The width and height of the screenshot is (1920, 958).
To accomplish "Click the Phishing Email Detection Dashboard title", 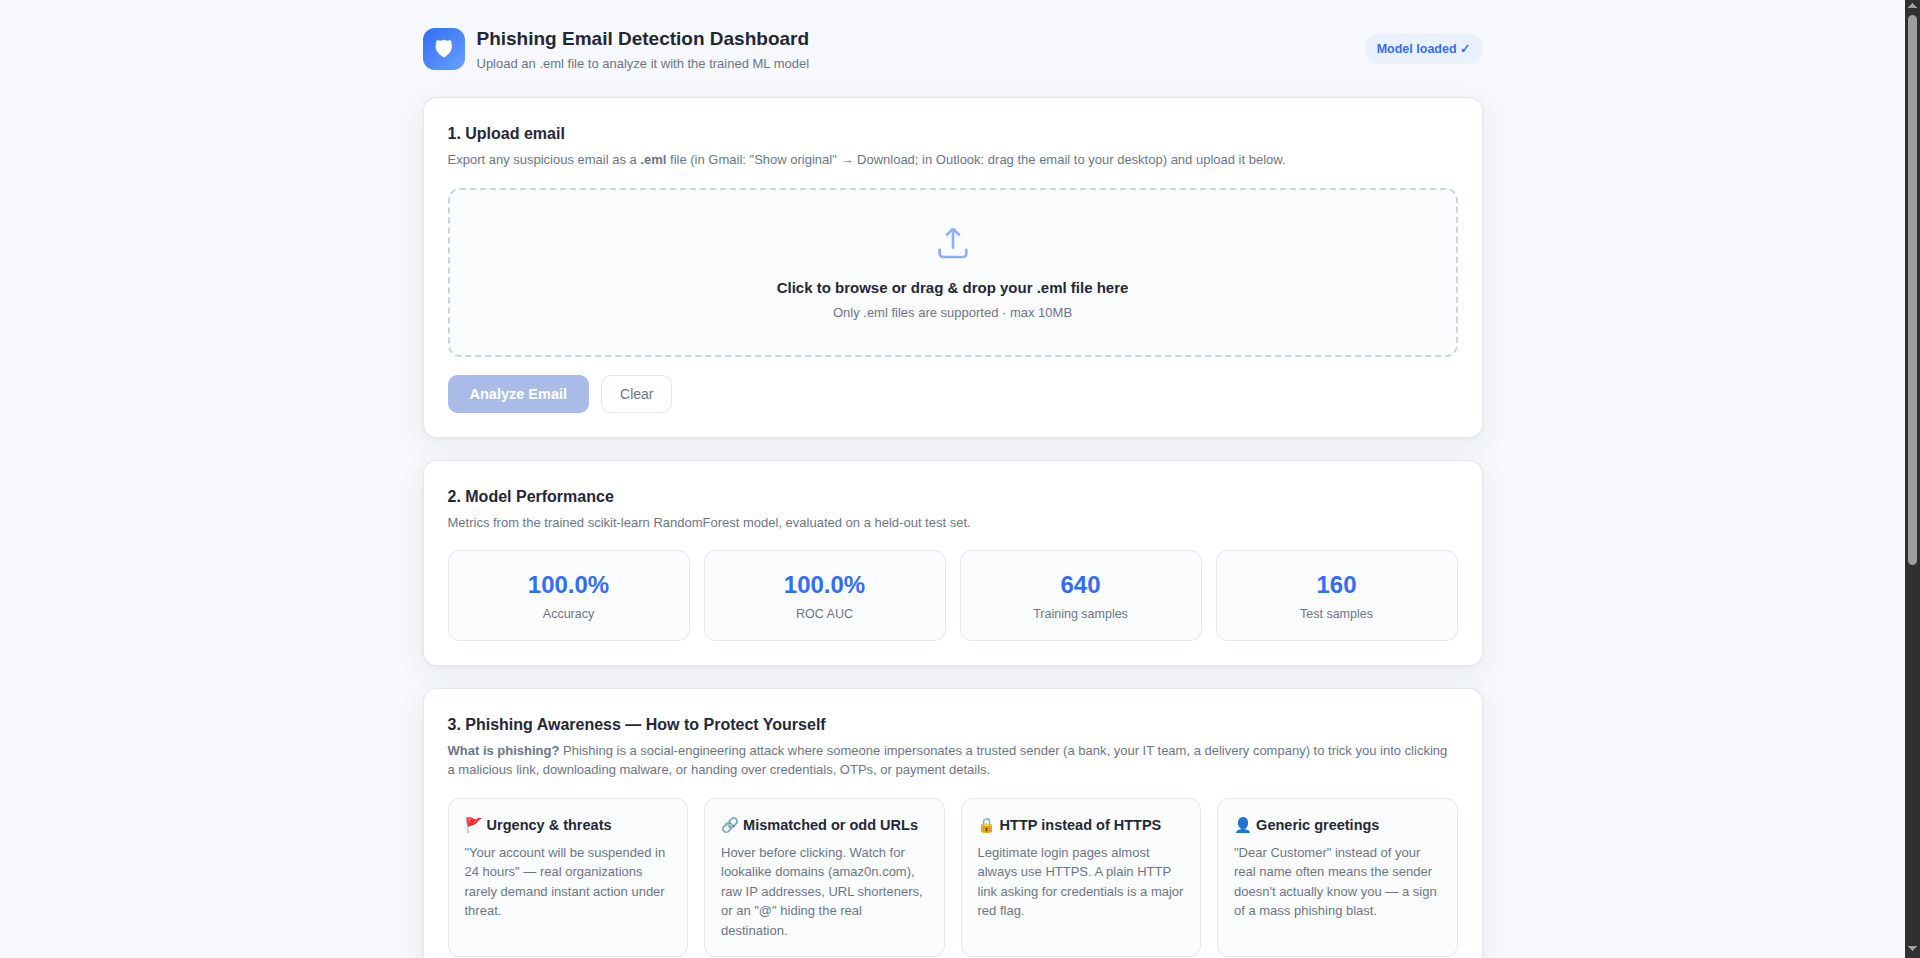I will (642, 39).
